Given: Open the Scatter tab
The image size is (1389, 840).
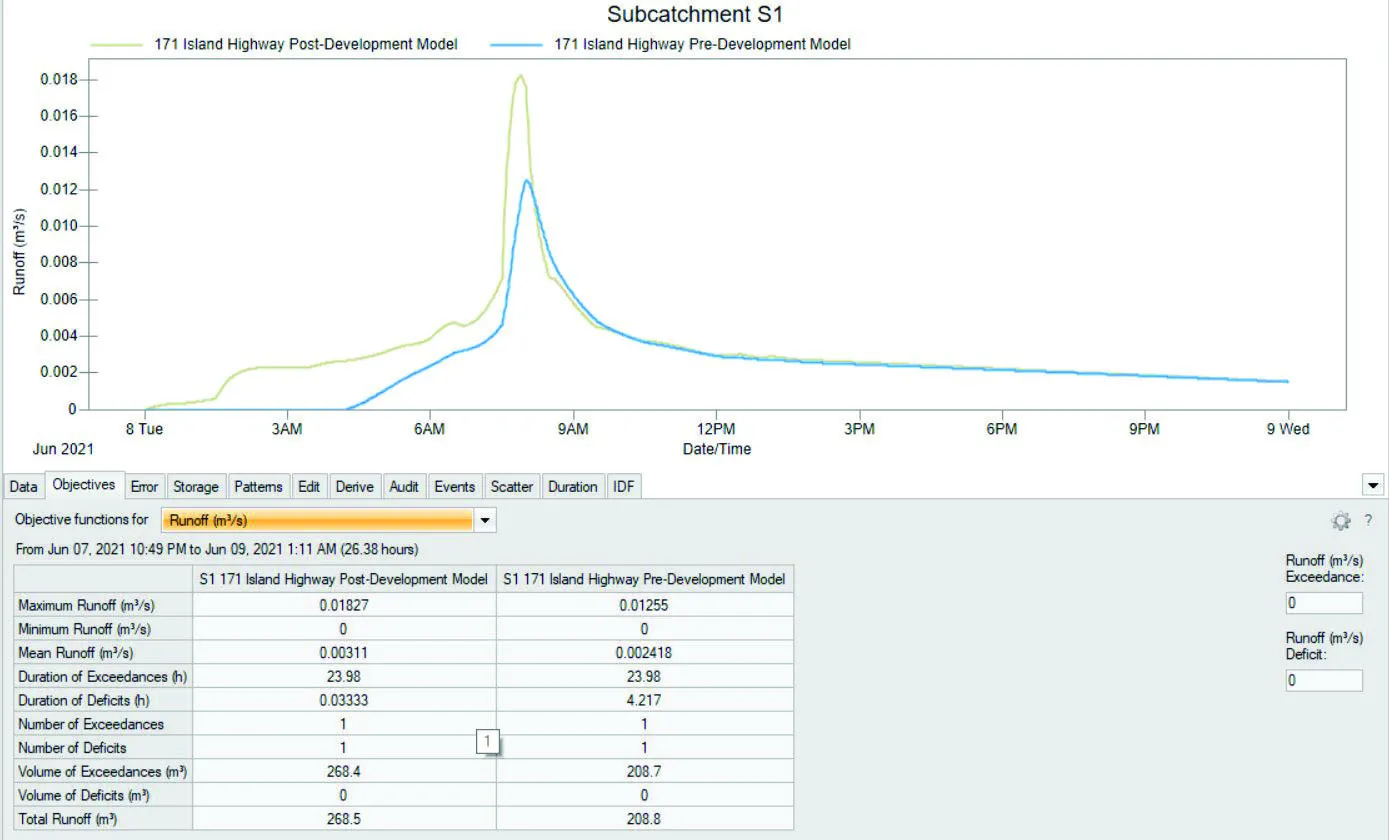Looking at the screenshot, I should 512,487.
